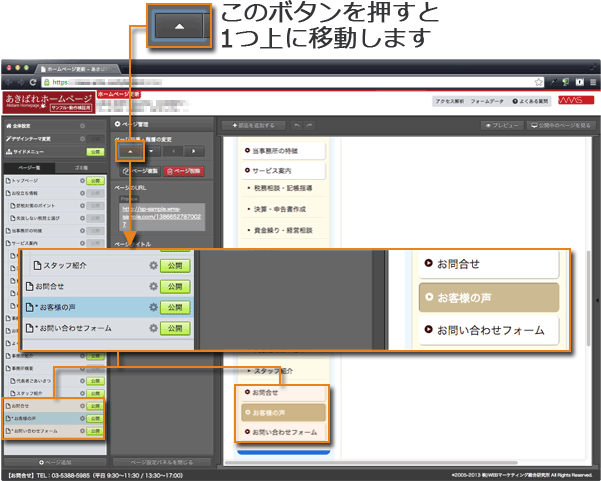Open 税務相談・記帳指導 submenu item in preview
601x481 pixels.
284,187
